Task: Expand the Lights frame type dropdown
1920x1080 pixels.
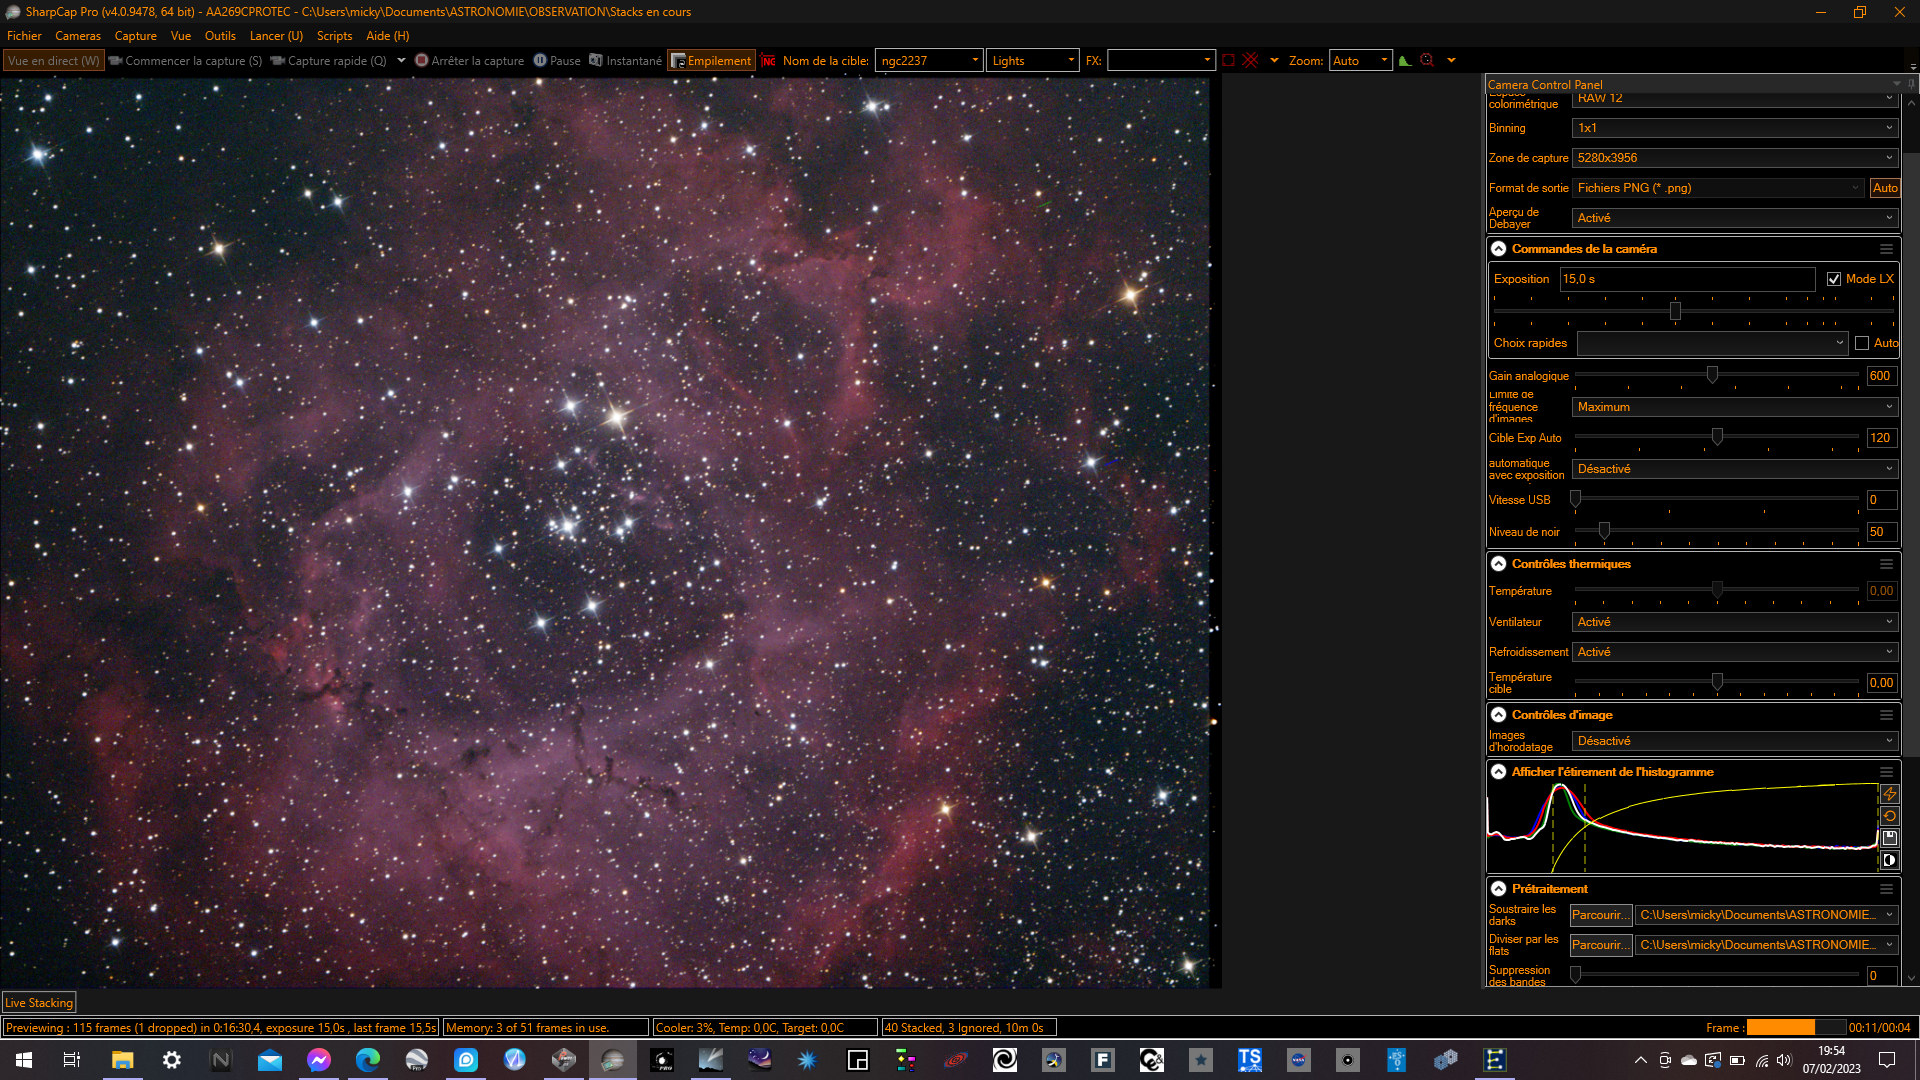Action: [1033, 61]
